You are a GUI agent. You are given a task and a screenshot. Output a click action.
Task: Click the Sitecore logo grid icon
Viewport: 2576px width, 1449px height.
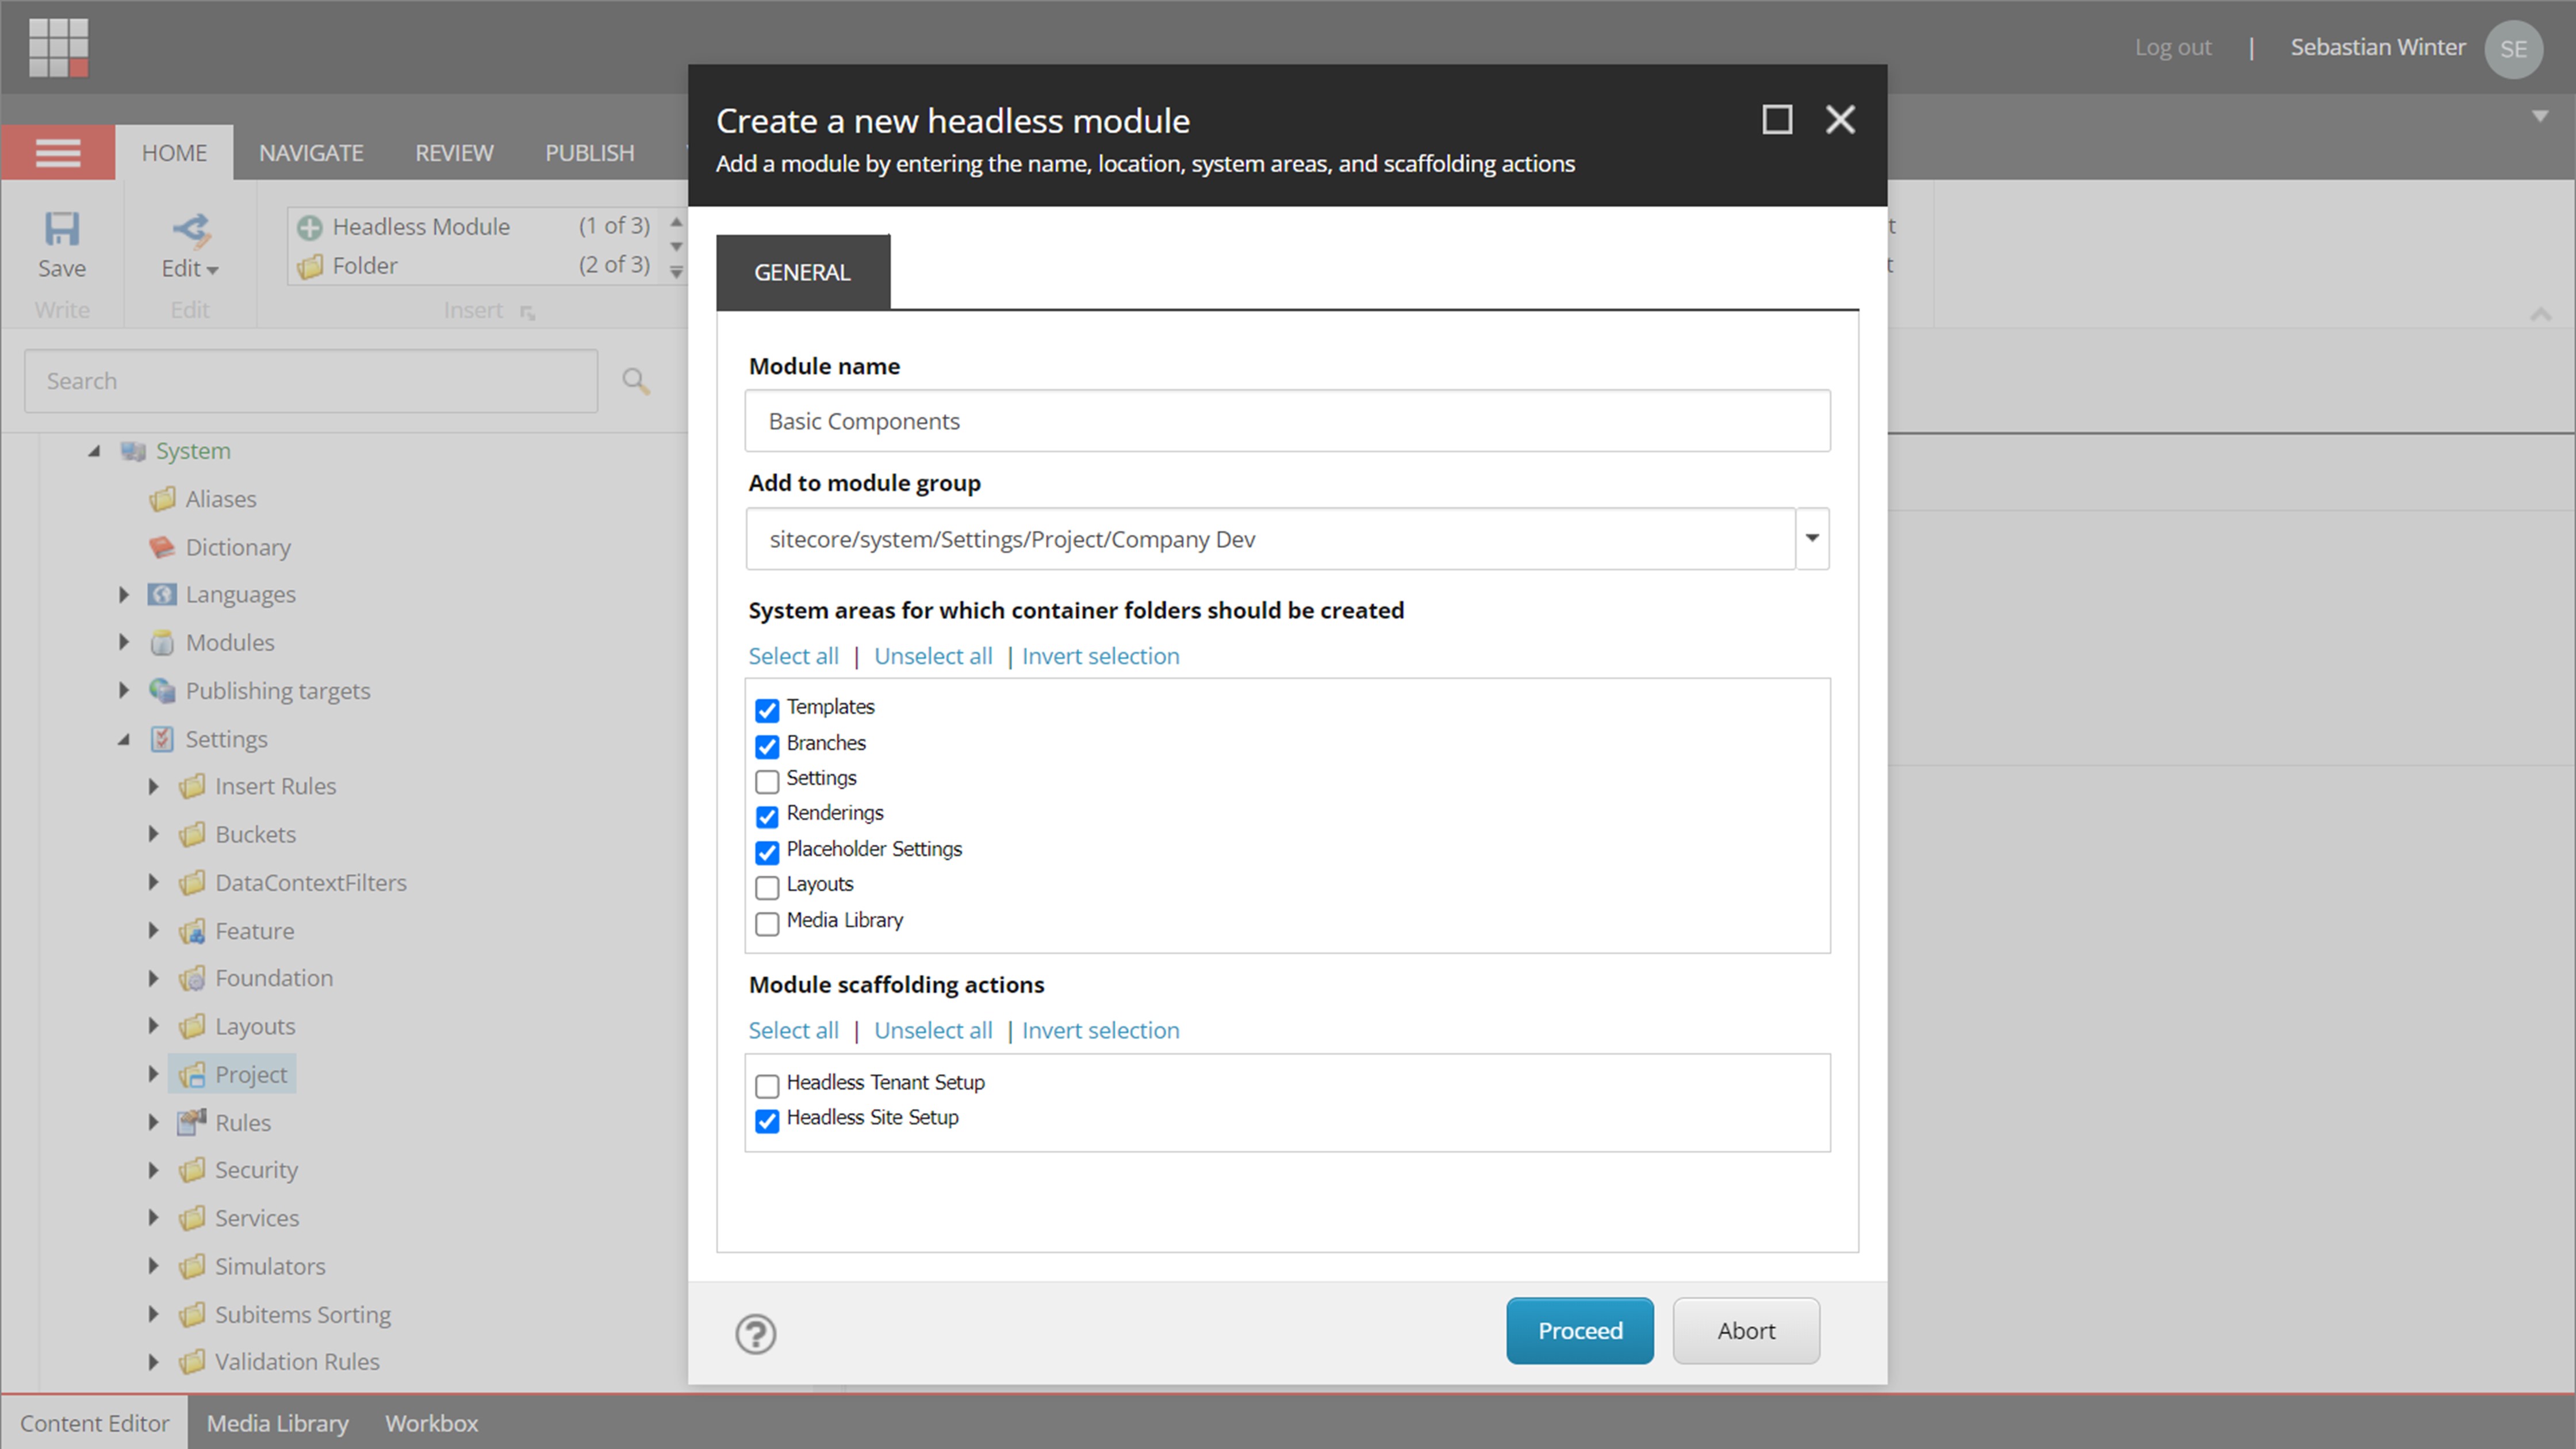(59, 47)
